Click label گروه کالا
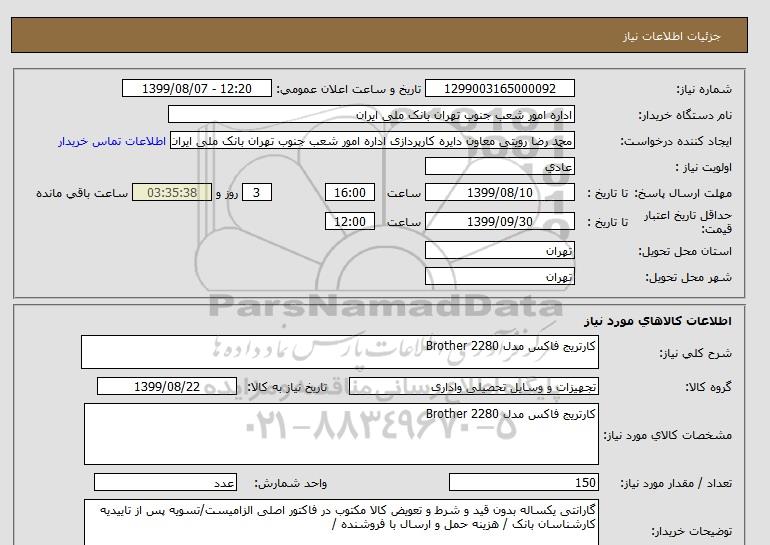Screen dimensions: 770x545 pyautogui.click(x=708, y=387)
